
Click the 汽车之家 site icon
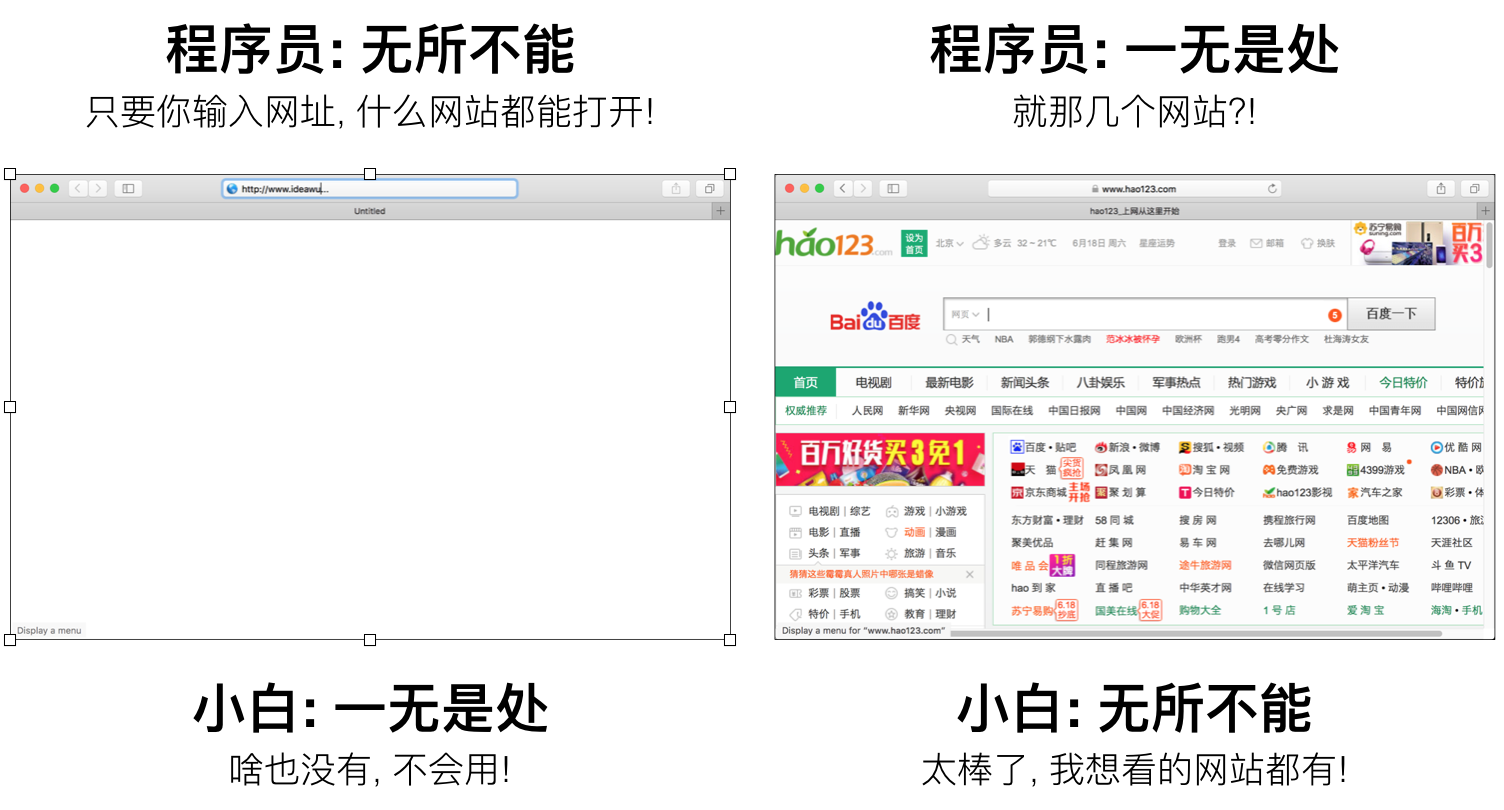click(x=1352, y=492)
